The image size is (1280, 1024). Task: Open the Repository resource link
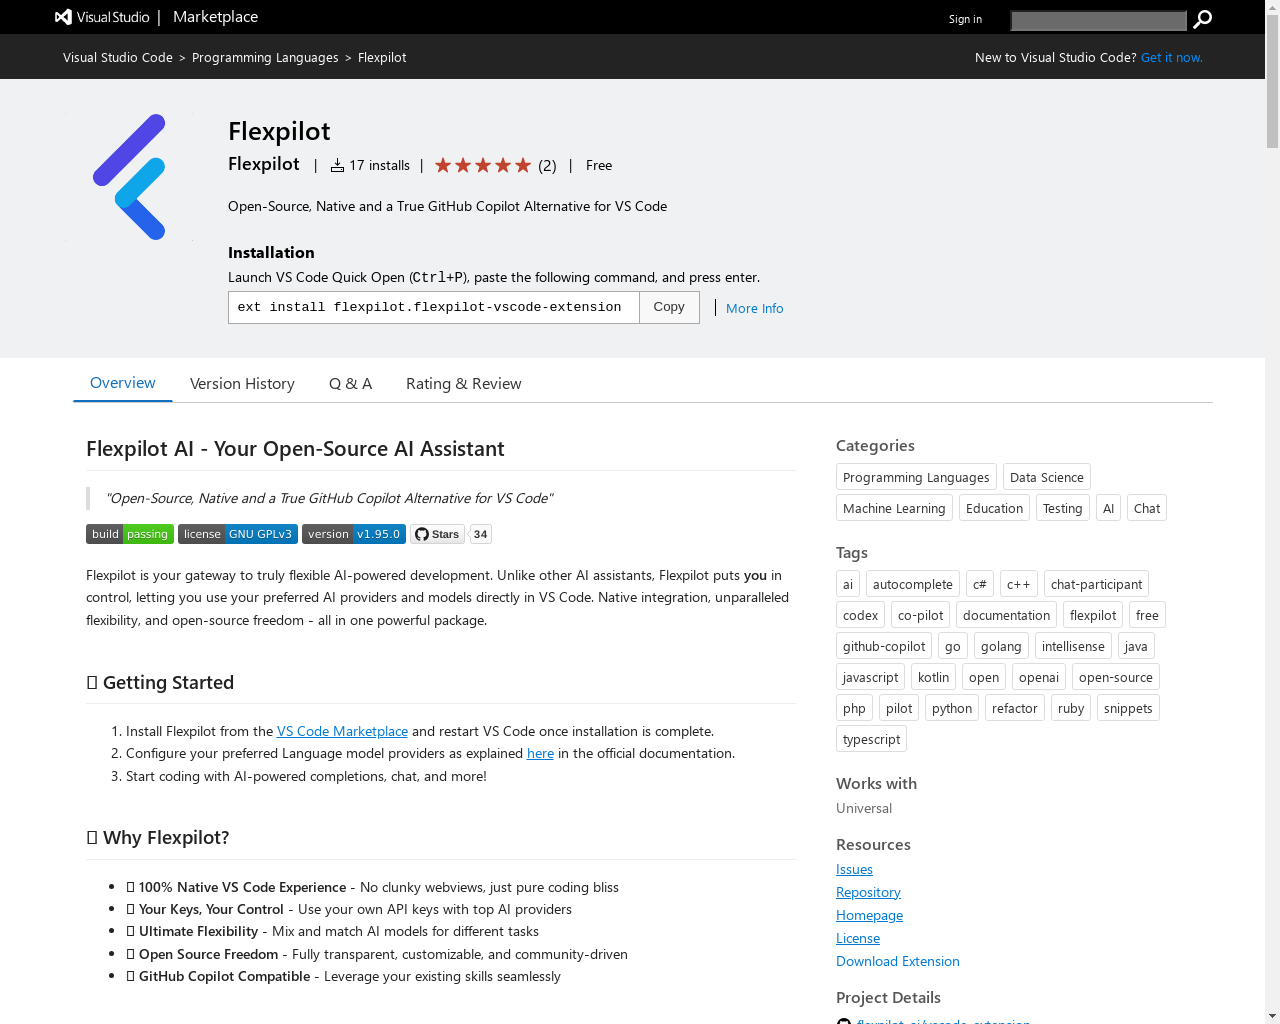click(868, 892)
